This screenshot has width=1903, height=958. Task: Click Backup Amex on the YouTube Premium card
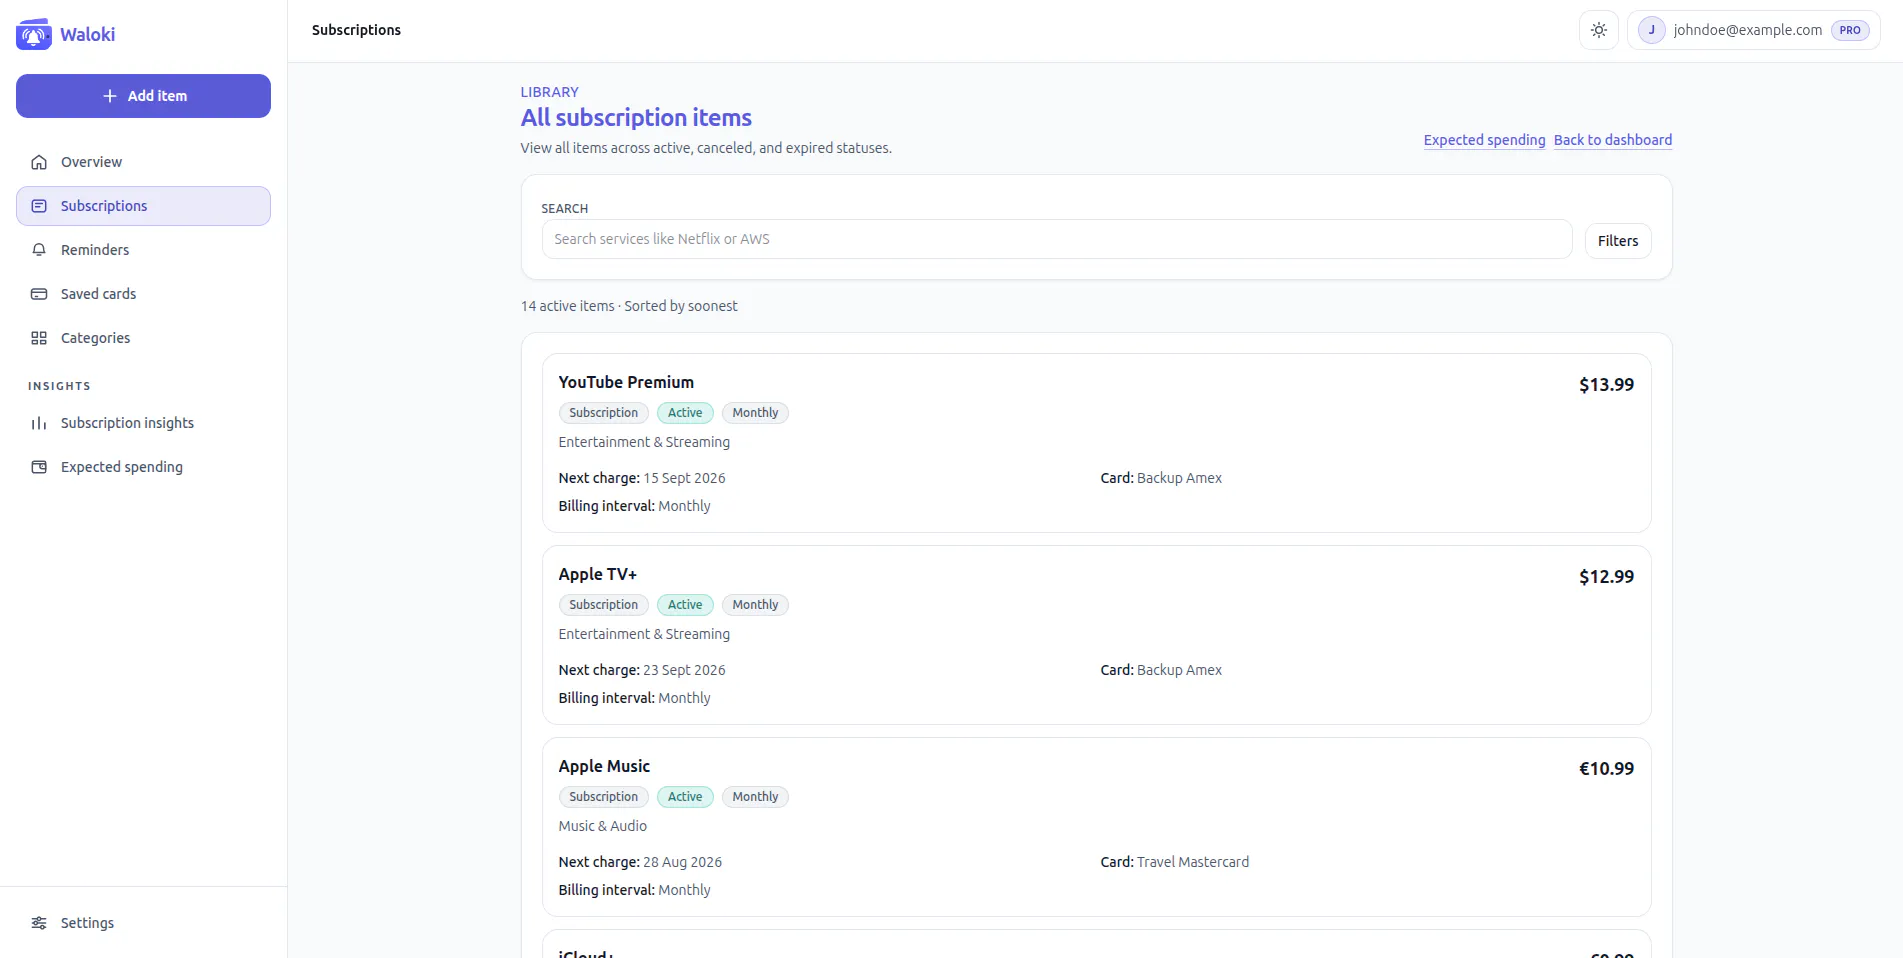point(1179,478)
